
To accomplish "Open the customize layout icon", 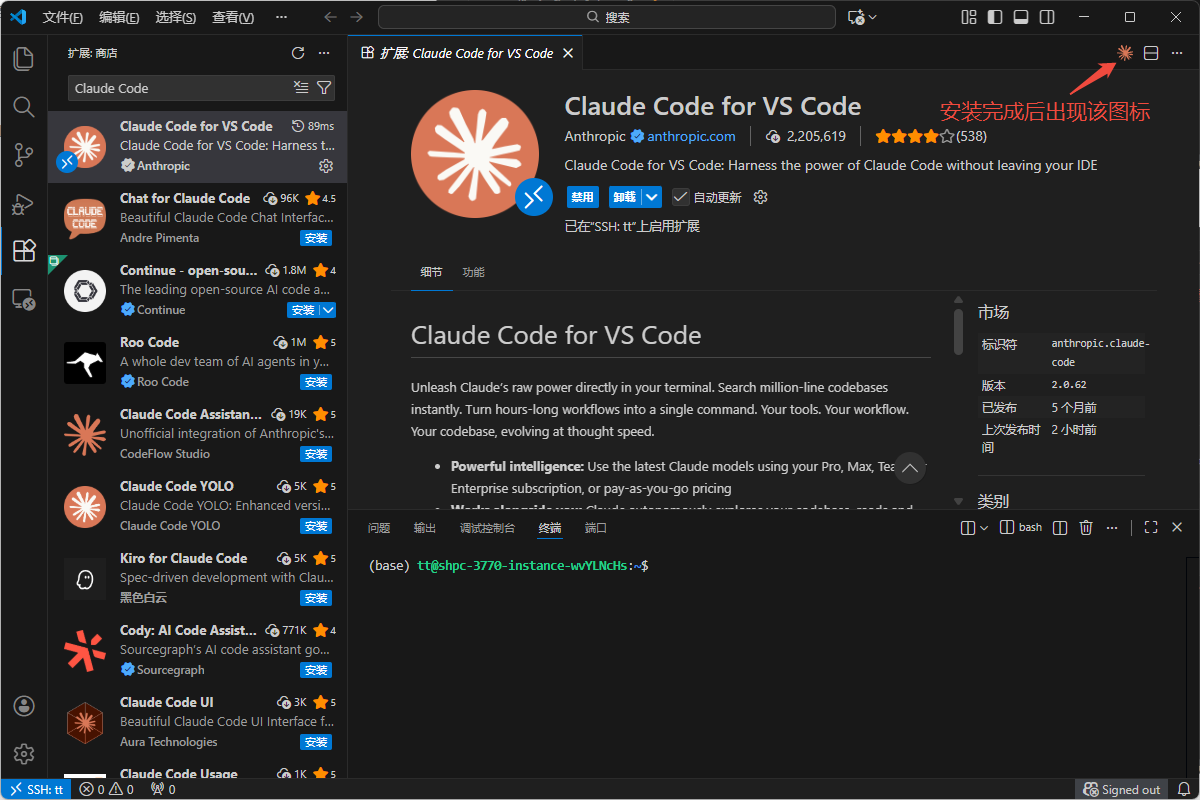I will (969, 17).
